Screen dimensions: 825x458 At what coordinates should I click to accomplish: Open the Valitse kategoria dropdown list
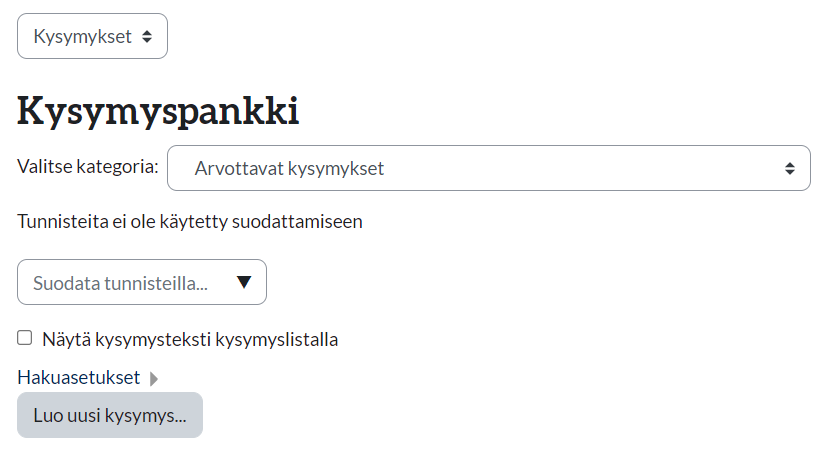tap(488, 168)
